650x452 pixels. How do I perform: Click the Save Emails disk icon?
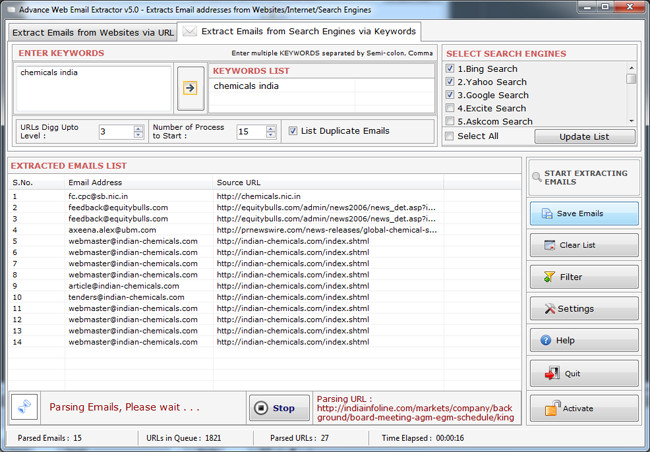coord(547,214)
